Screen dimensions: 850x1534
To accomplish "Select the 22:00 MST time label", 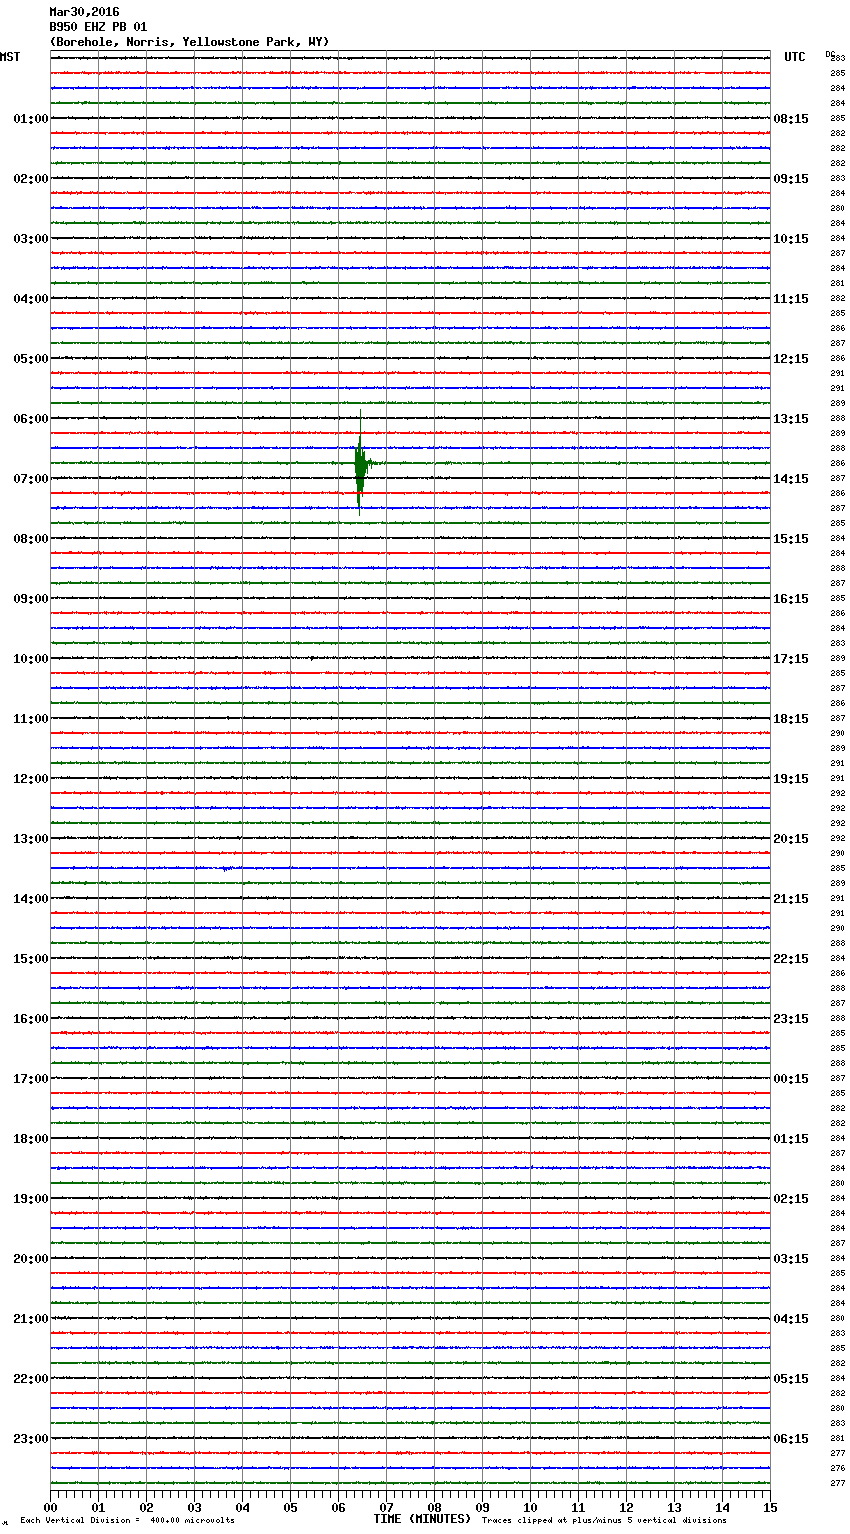I will pos(30,1379).
